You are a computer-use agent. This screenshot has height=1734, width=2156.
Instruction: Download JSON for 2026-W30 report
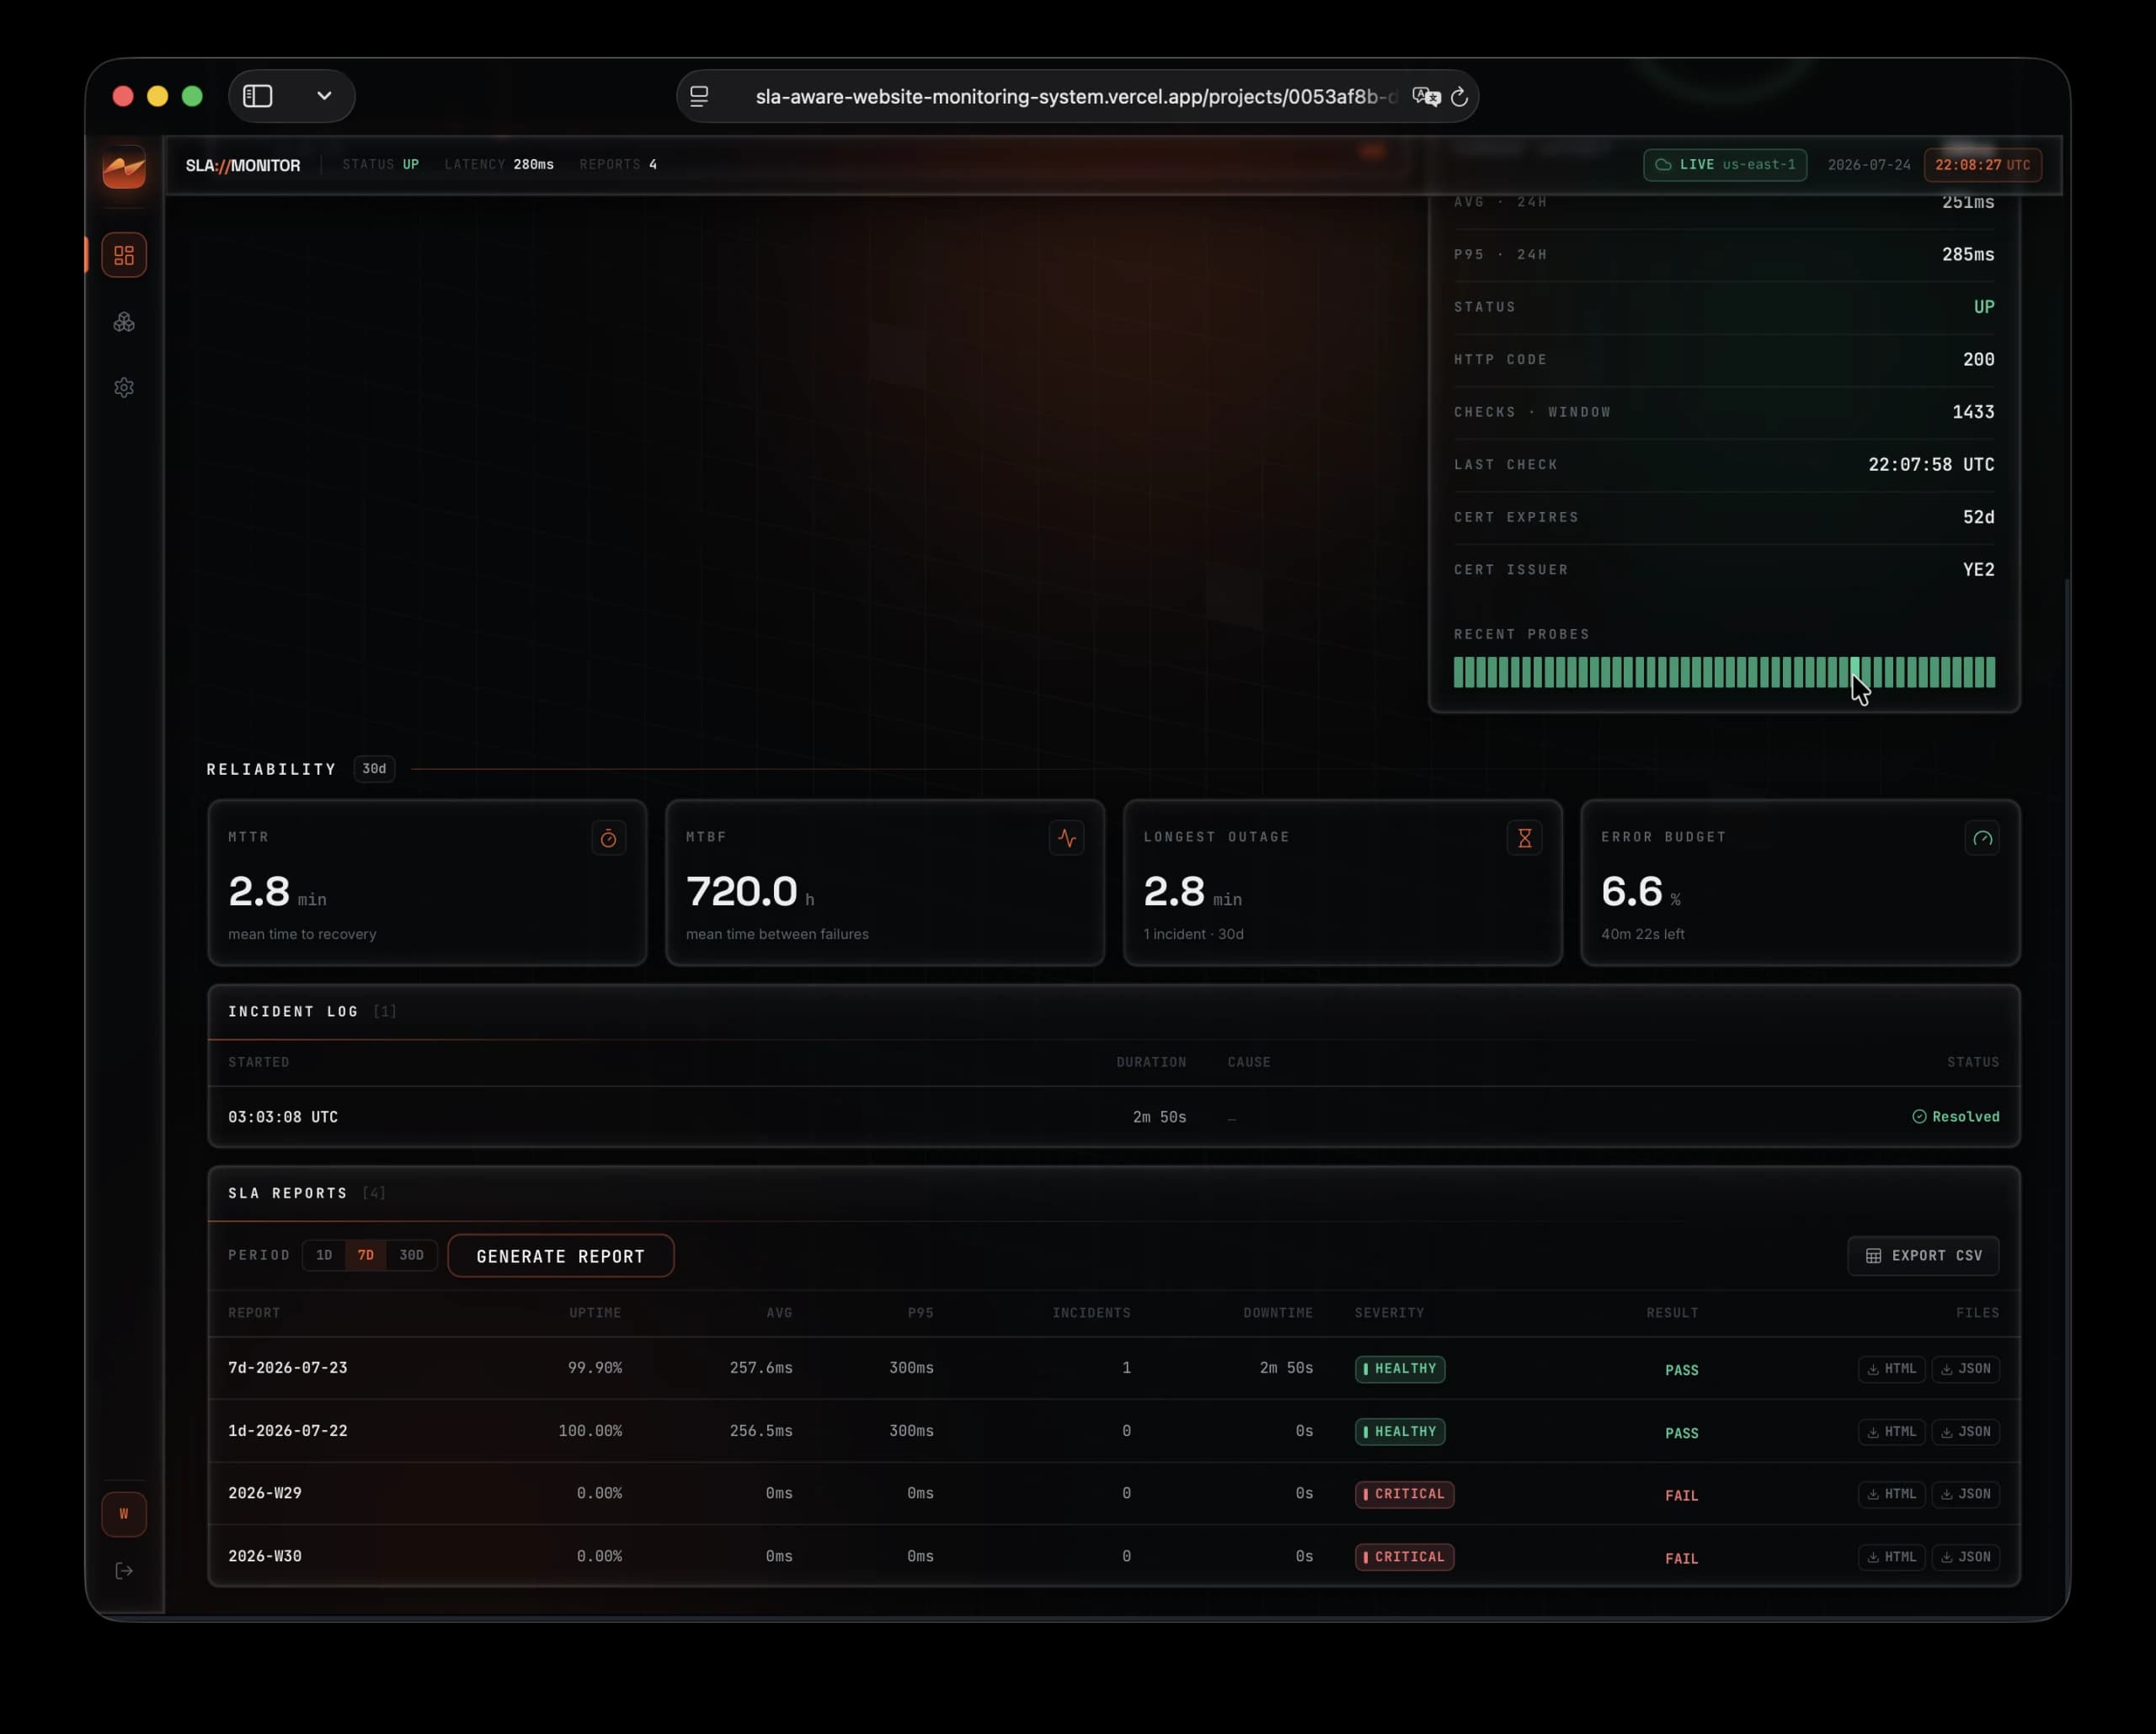1965,1557
